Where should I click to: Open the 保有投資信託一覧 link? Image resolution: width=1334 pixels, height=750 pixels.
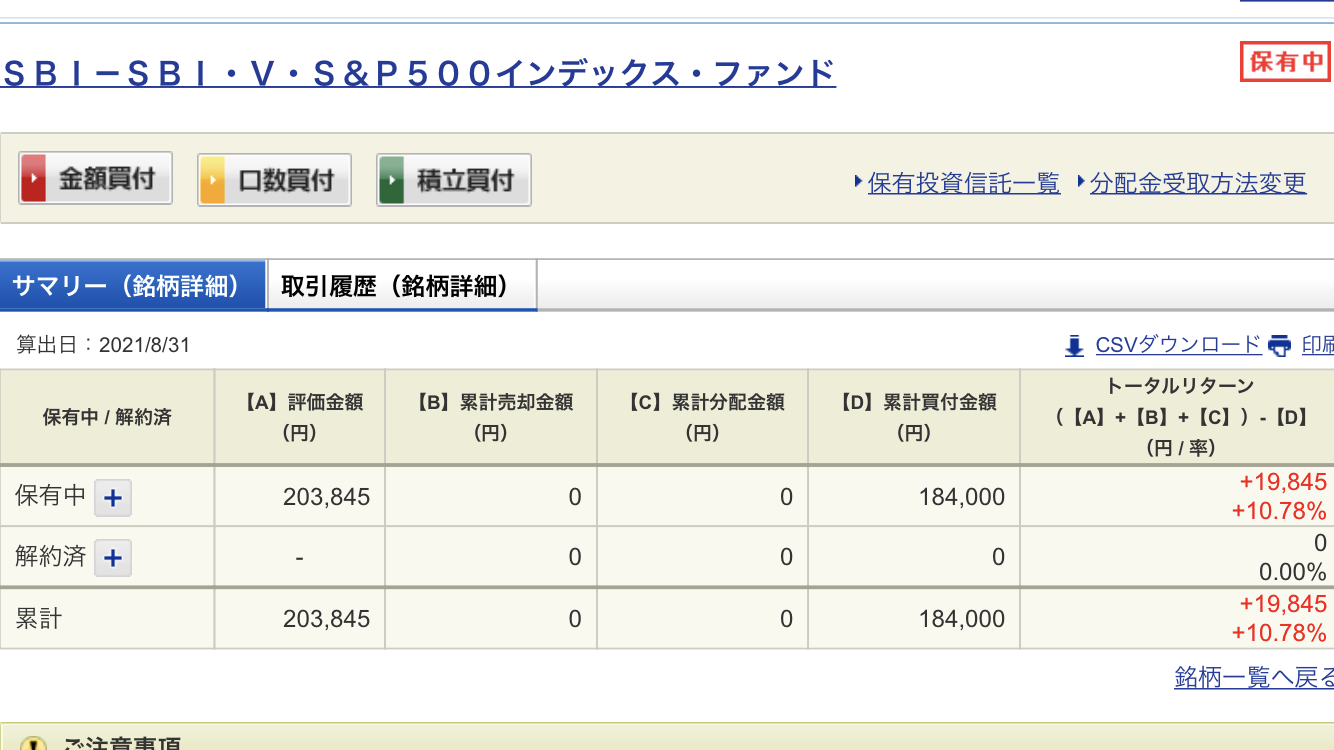pyautogui.click(x=964, y=183)
